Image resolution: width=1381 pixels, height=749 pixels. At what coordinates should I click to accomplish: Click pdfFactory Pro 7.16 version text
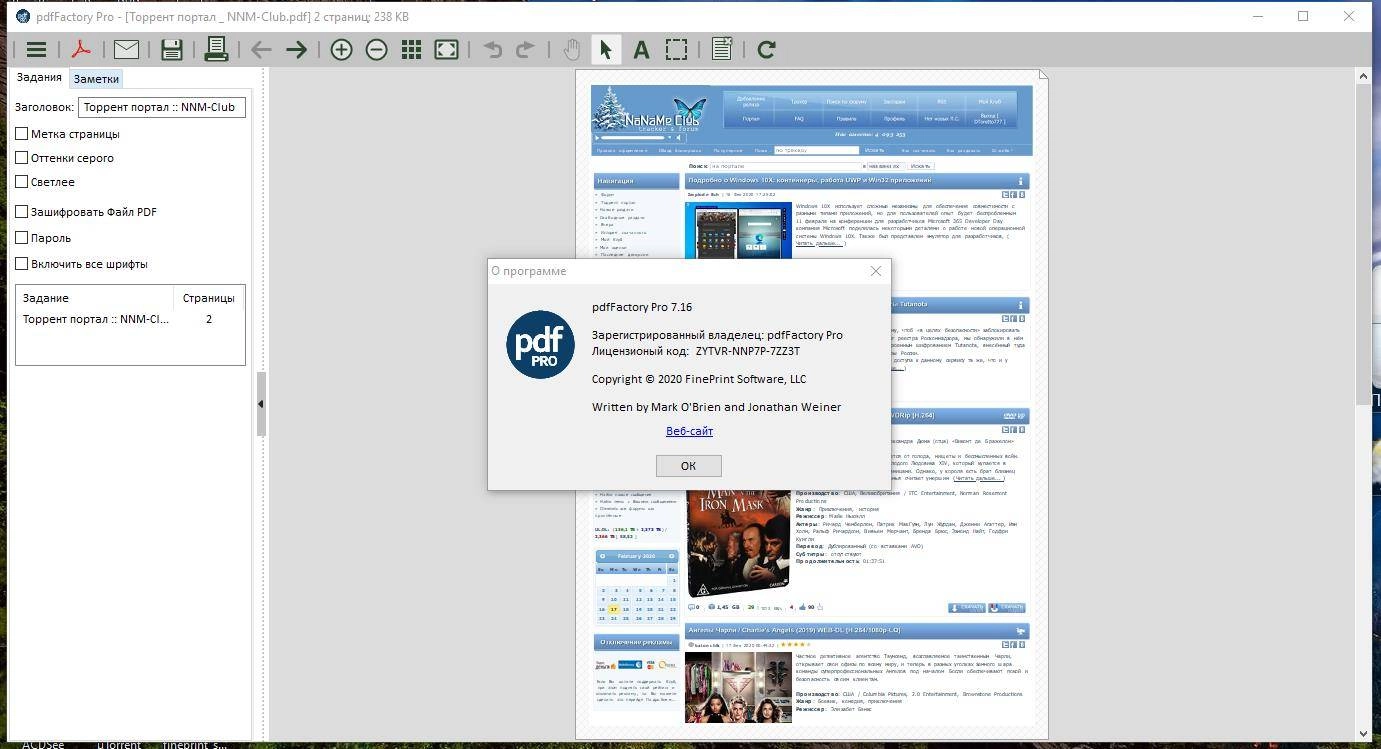[x=642, y=307]
